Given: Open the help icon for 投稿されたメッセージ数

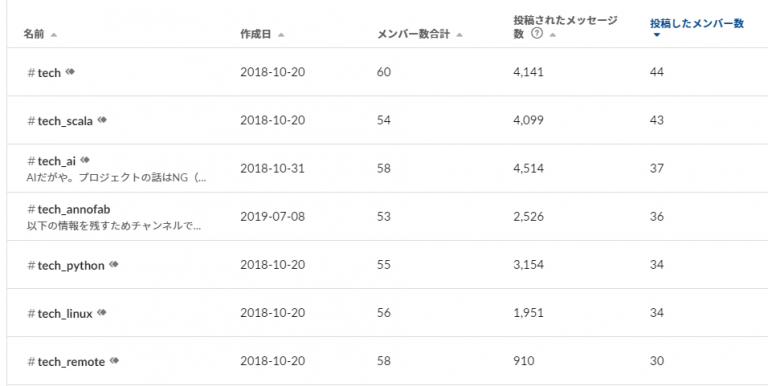Looking at the screenshot, I should (x=537, y=34).
